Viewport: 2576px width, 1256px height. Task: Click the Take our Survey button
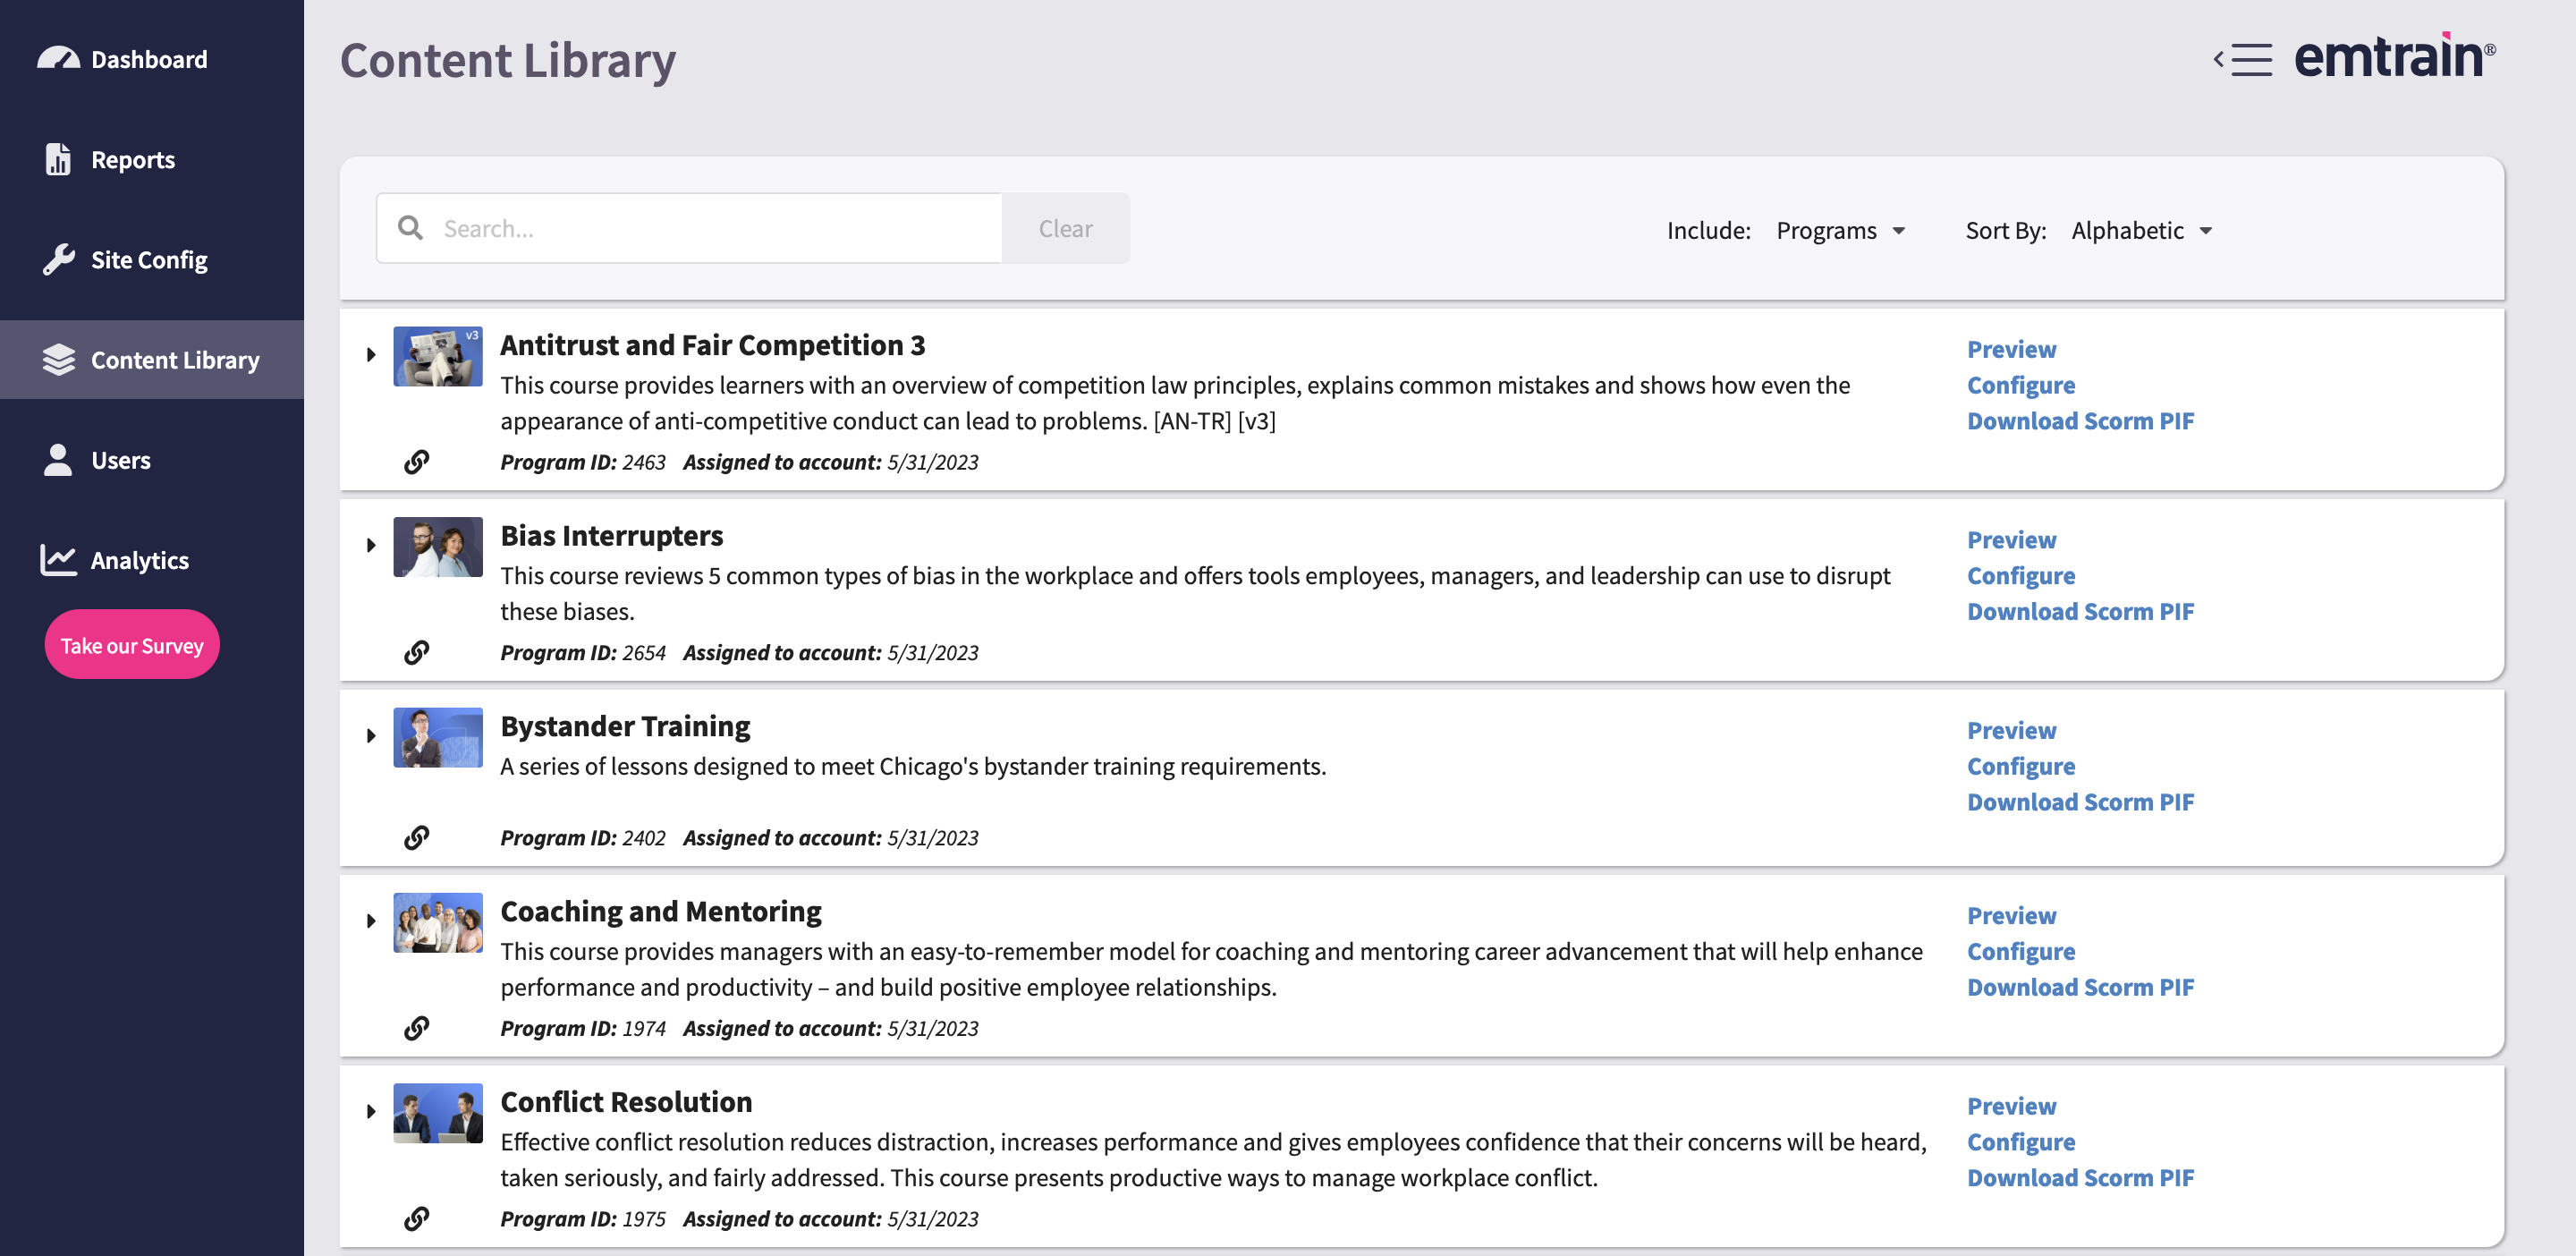132,645
